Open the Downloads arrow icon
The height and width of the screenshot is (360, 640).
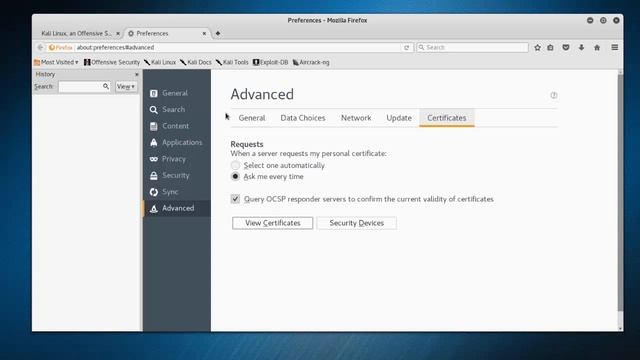(581, 48)
